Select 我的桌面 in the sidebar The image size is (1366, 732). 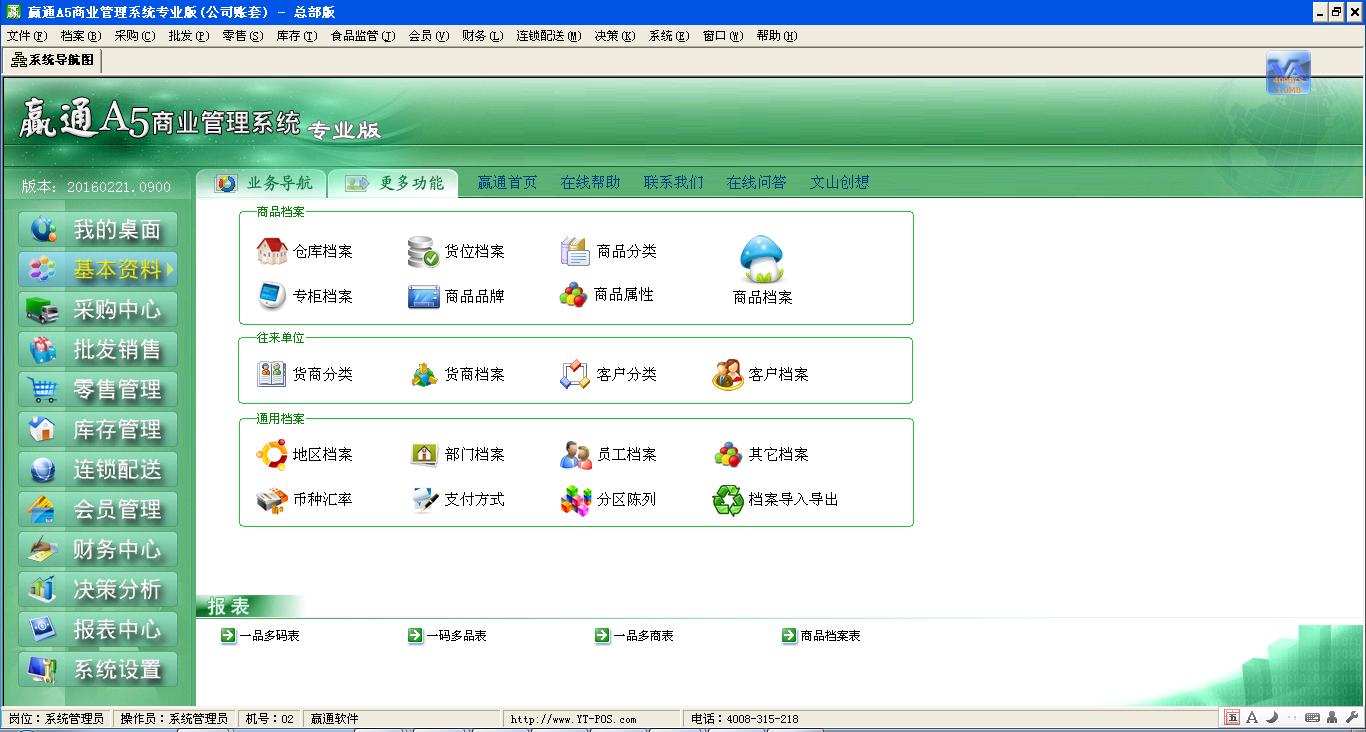click(x=98, y=230)
